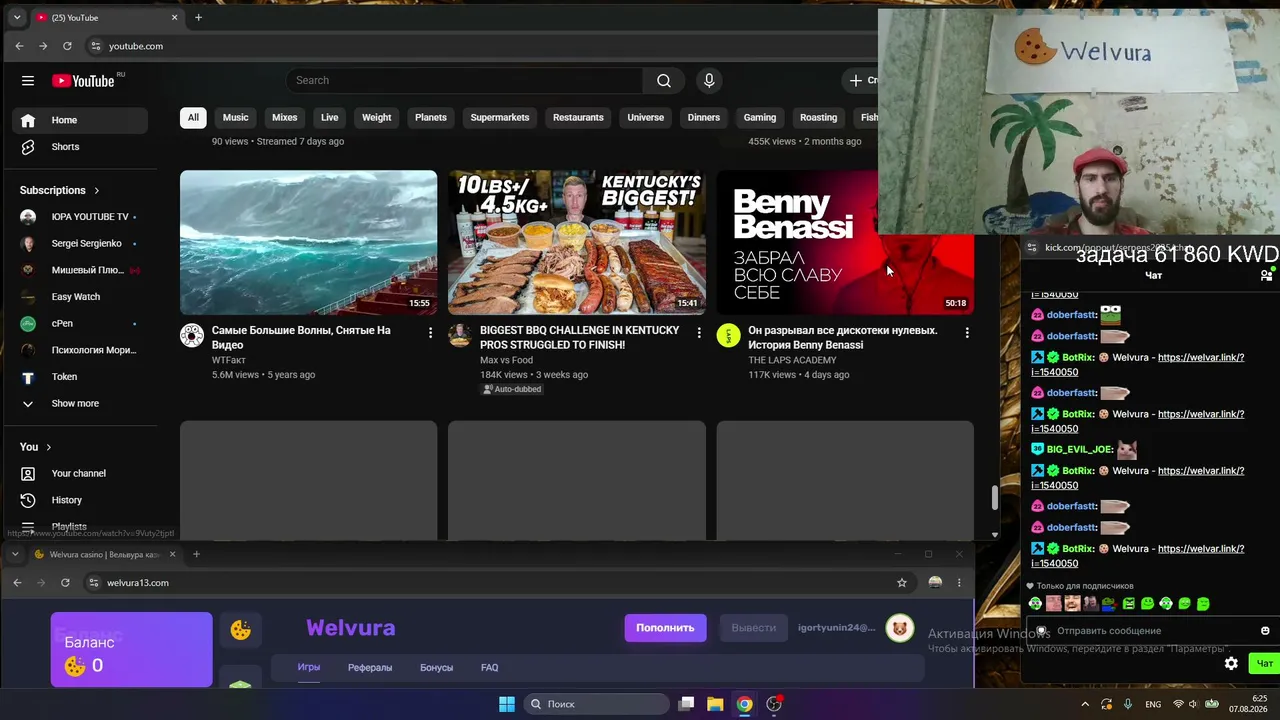The image size is (1280, 720).
Task: Go to the YouTube logo home link
Action: pyautogui.click(x=83, y=81)
